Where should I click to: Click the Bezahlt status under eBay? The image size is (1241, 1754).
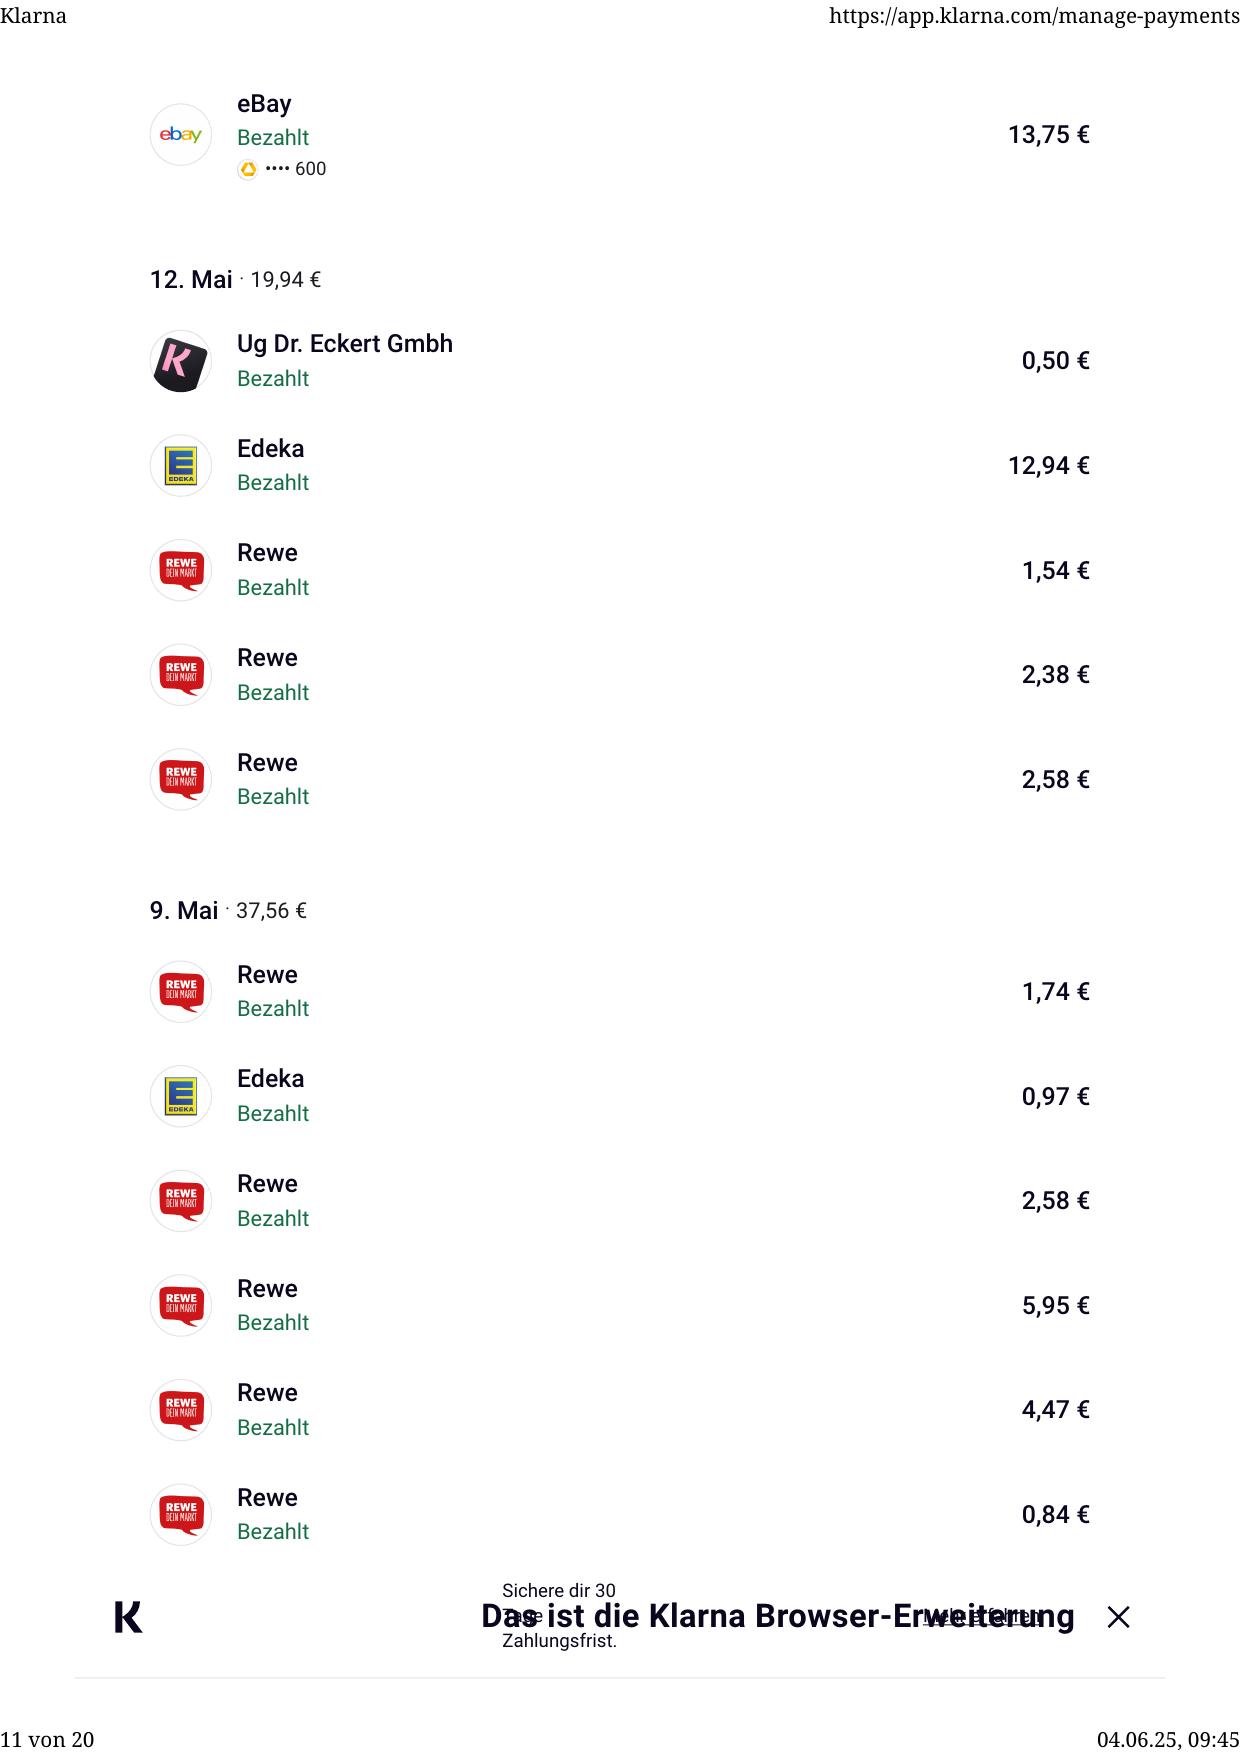(273, 138)
